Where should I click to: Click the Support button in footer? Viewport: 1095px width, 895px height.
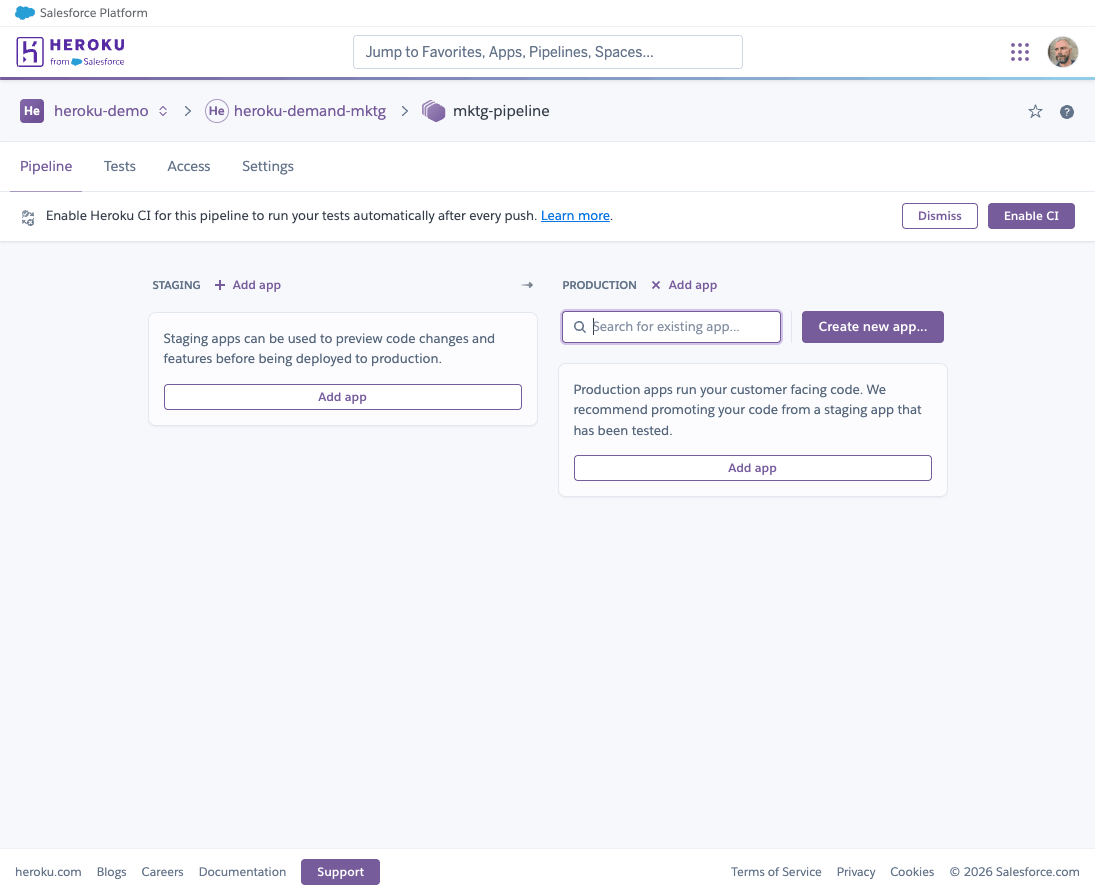tap(340, 872)
